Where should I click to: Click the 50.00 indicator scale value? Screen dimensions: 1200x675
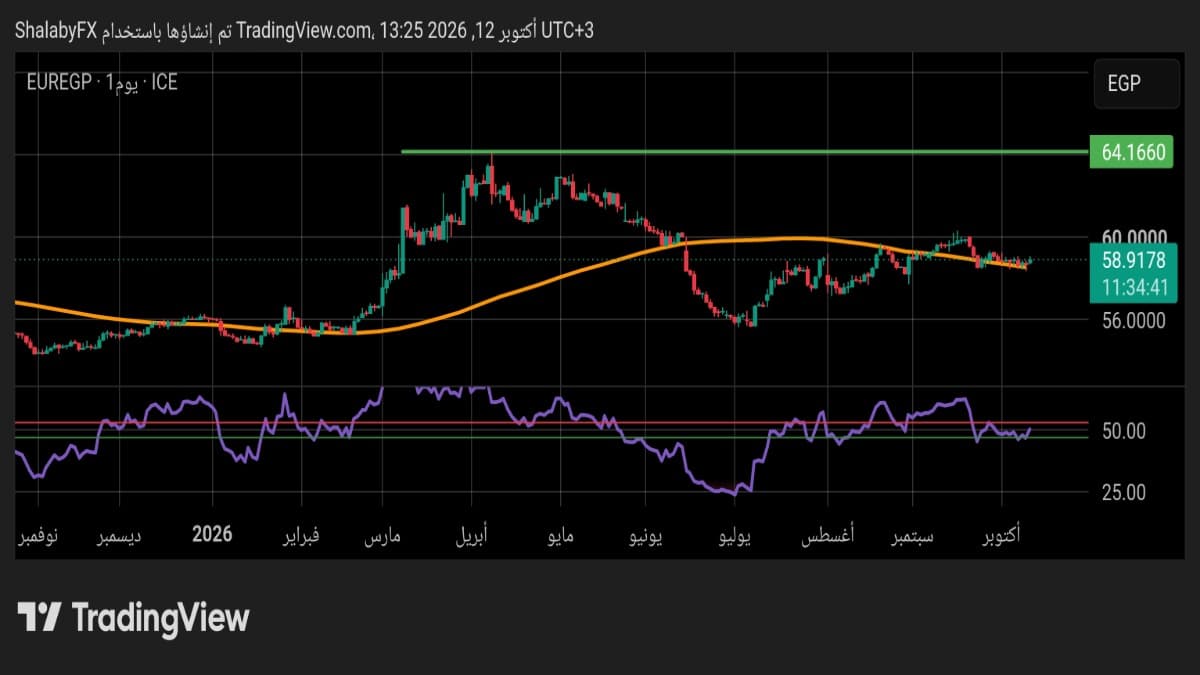pos(1123,431)
